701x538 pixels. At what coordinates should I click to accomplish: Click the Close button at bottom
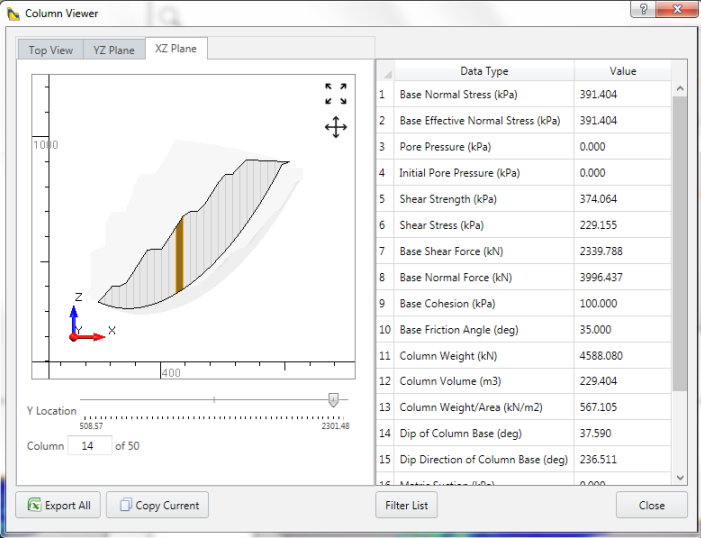[651, 505]
